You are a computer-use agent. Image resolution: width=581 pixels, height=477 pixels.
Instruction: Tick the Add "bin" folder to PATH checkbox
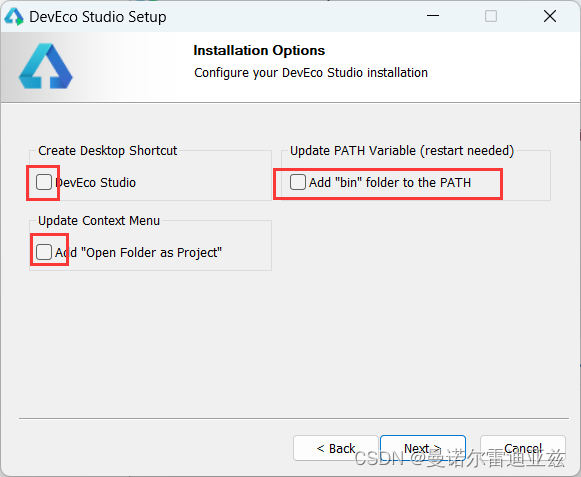point(298,182)
